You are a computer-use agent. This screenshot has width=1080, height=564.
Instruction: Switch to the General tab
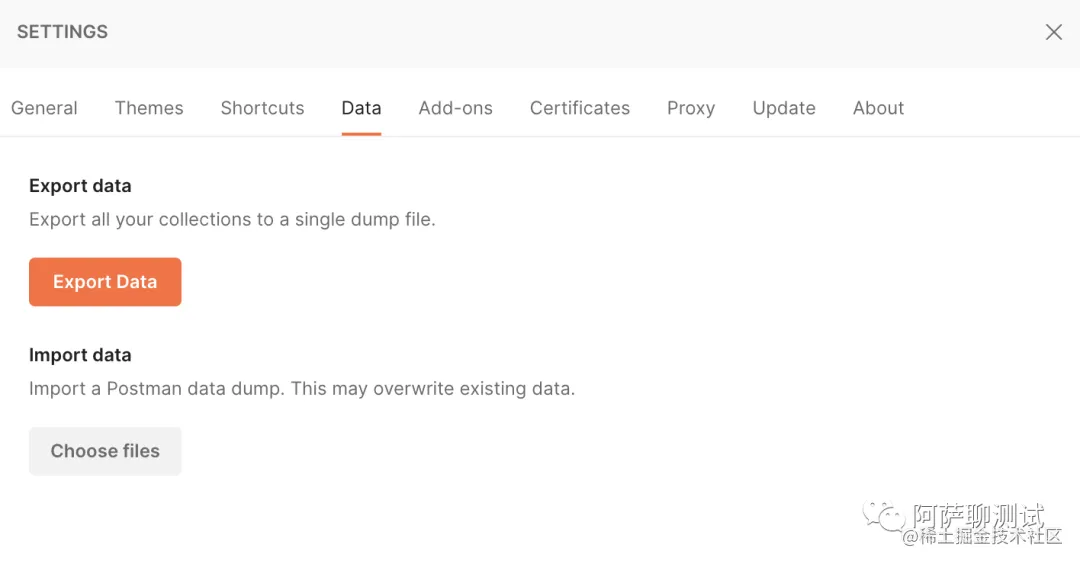(x=44, y=108)
